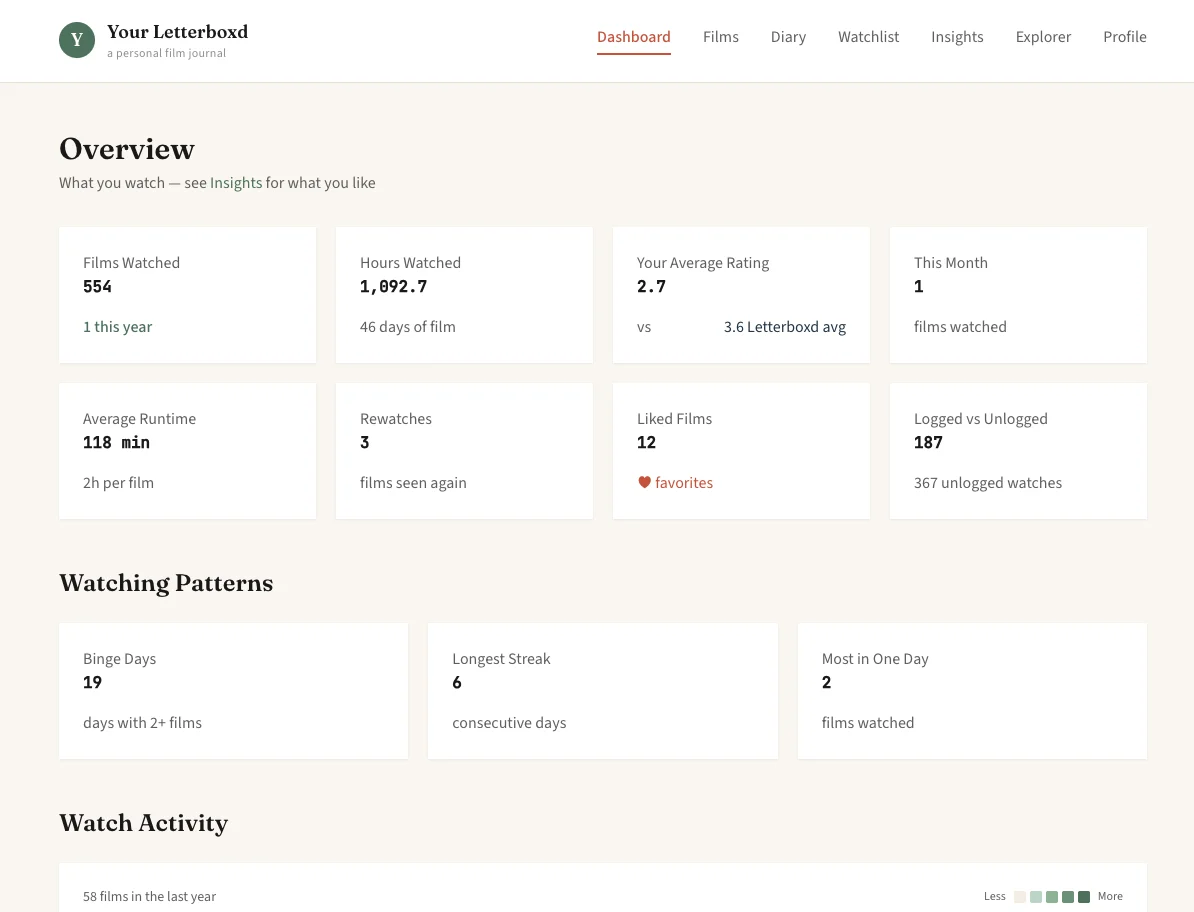Click the Binge Days card

pyautogui.click(x=233, y=691)
